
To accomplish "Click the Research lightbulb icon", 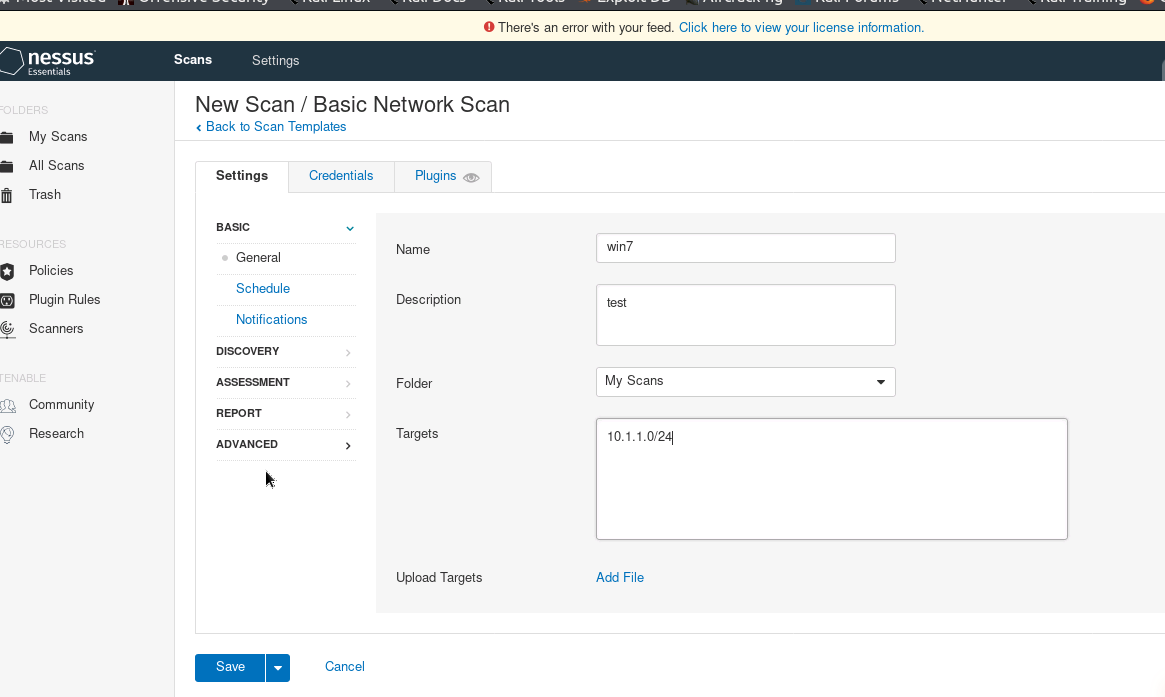I will [x=7, y=435].
